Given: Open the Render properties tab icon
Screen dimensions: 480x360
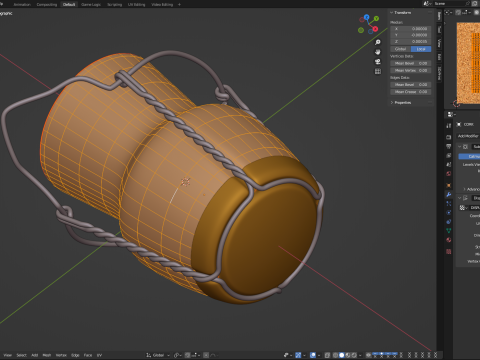Looking at the screenshot, I should click(x=449, y=137).
